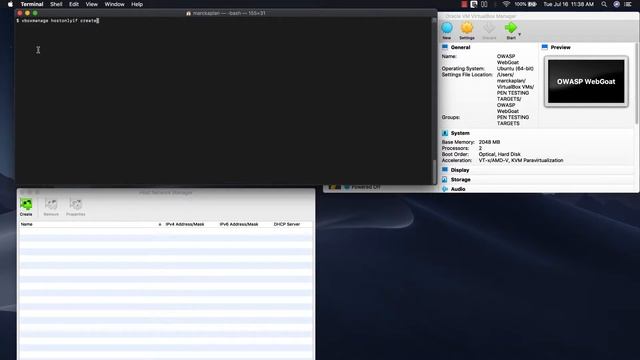Start the OWASP WebGoat VM

[511, 31]
